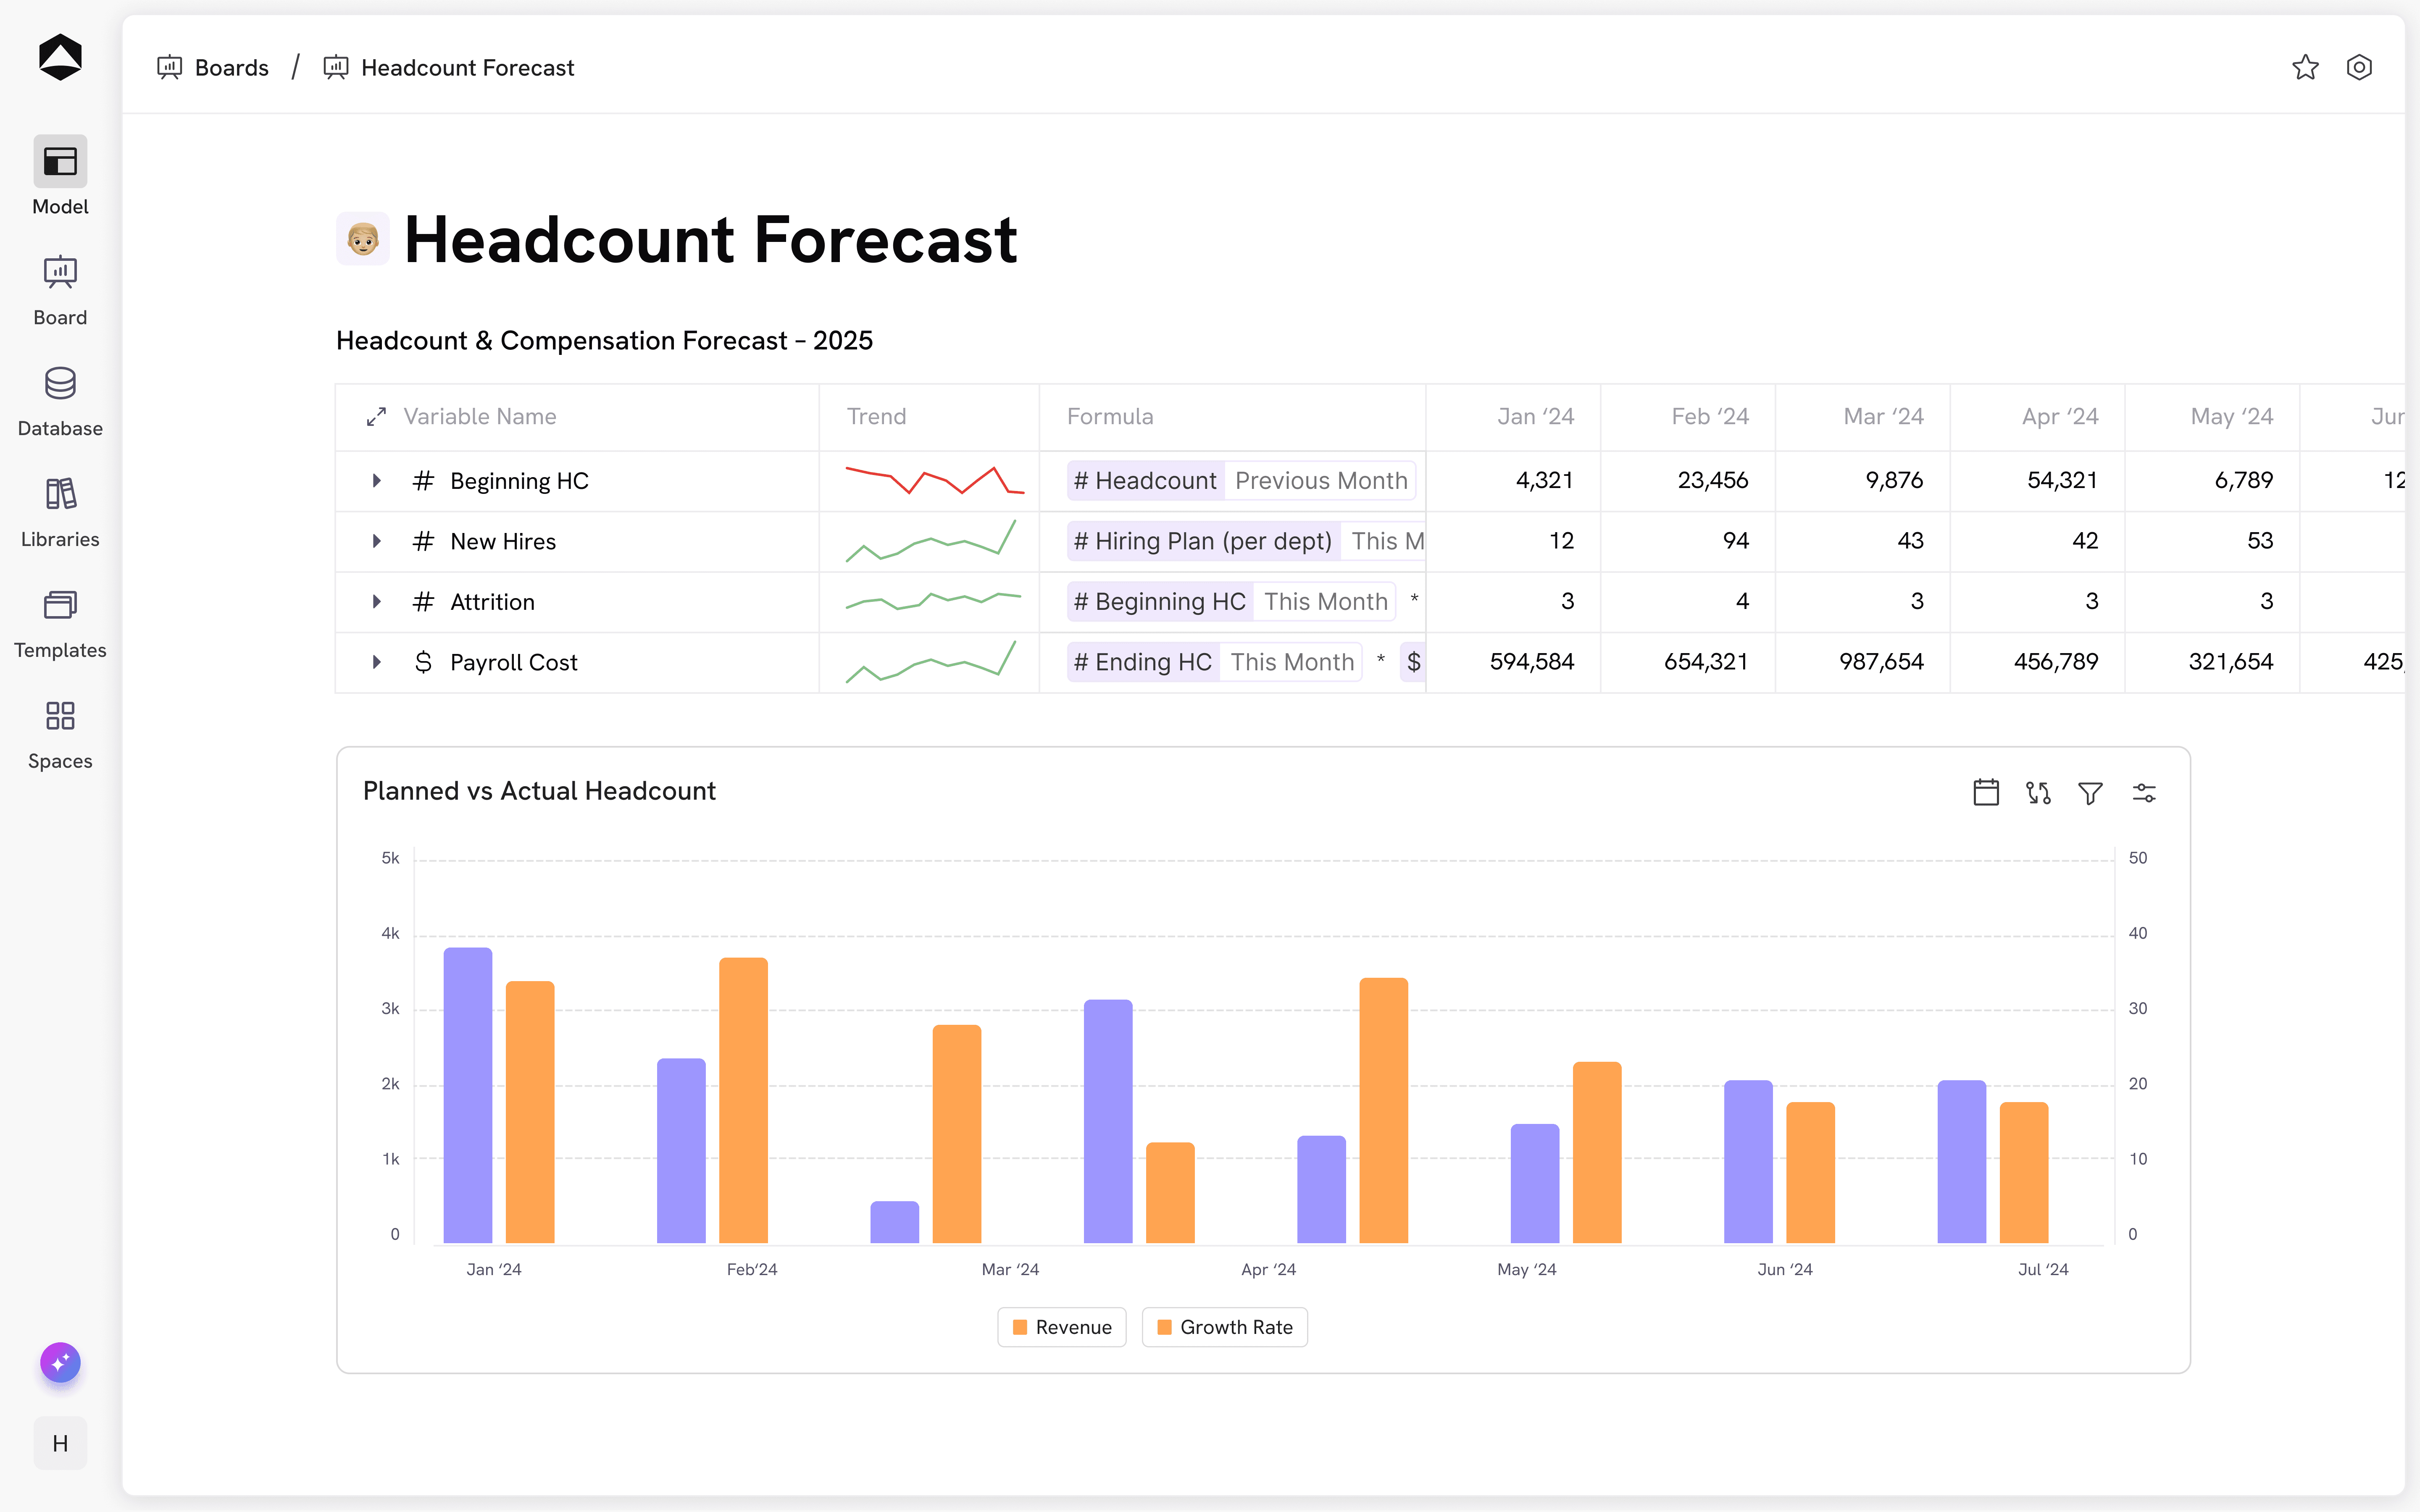
Task: Navigate to Boards breadcrumb link
Action: point(231,67)
